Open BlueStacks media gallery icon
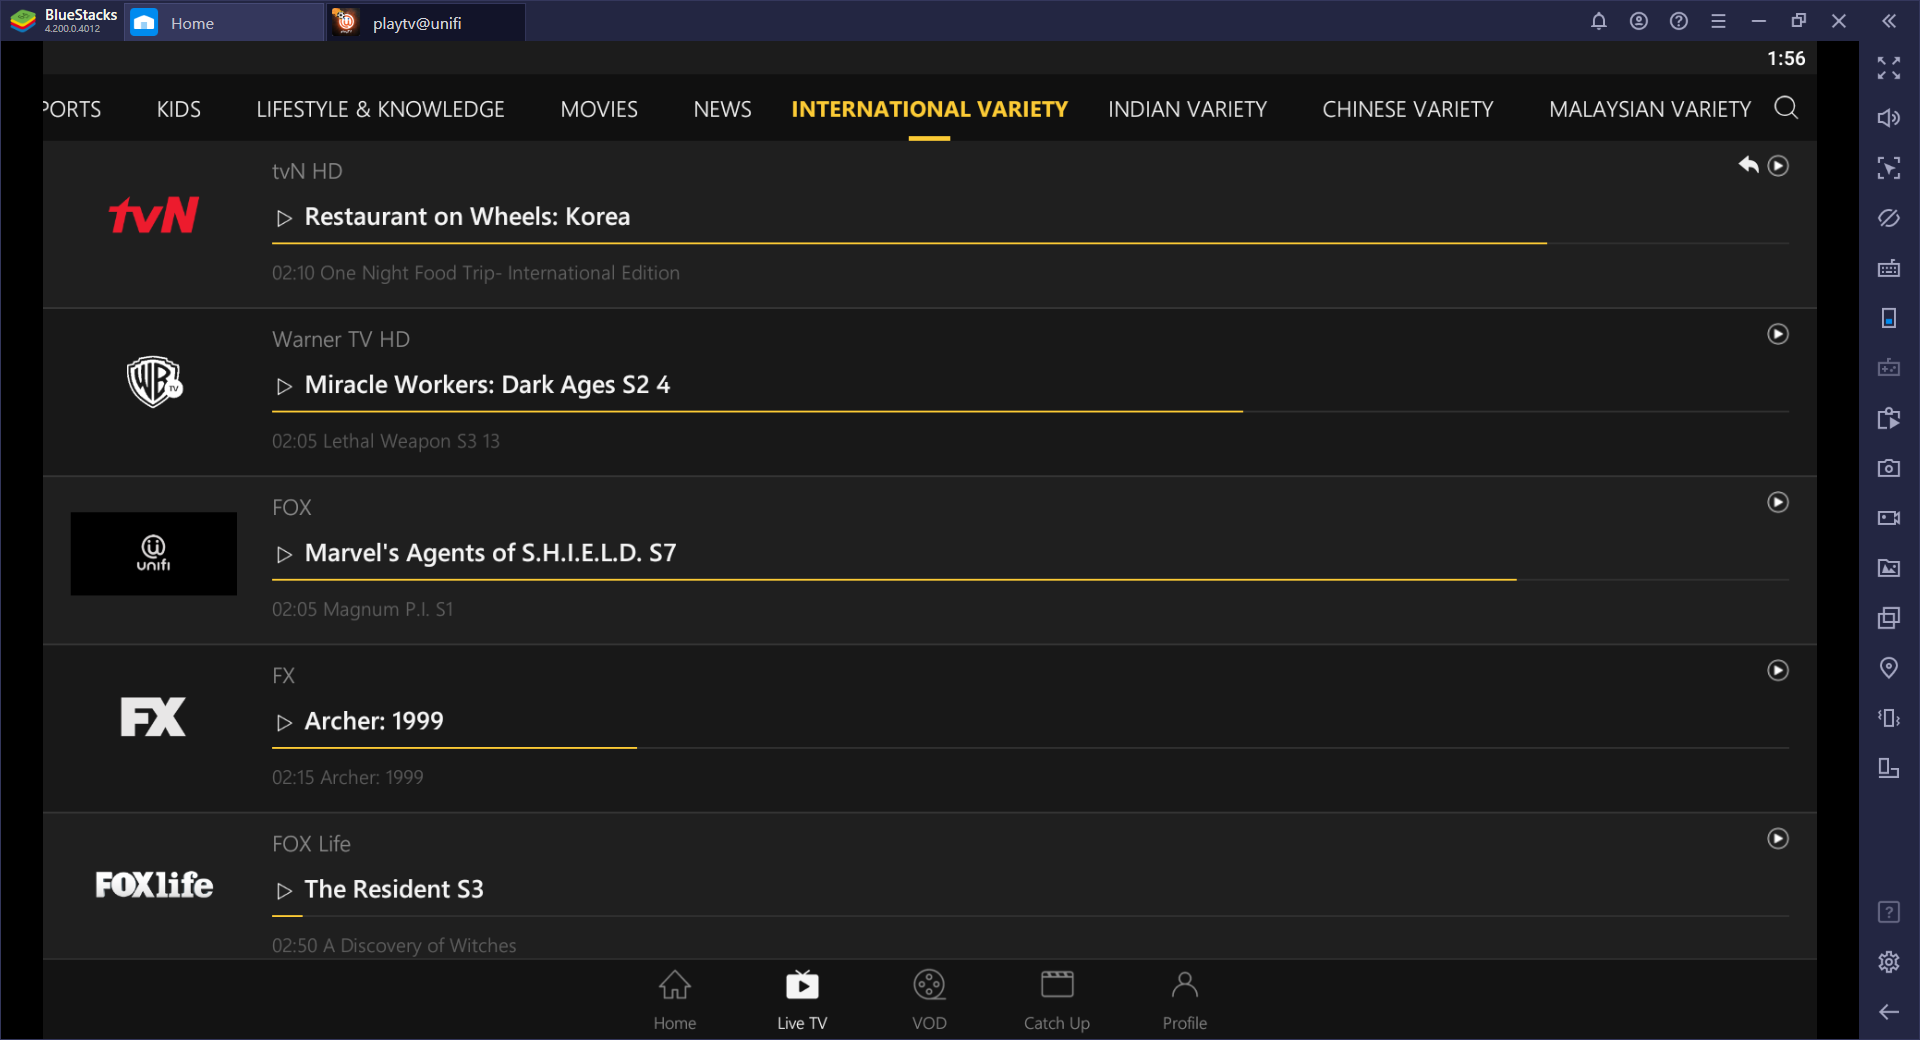This screenshot has width=1920, height=1040. click(1889, 568)
